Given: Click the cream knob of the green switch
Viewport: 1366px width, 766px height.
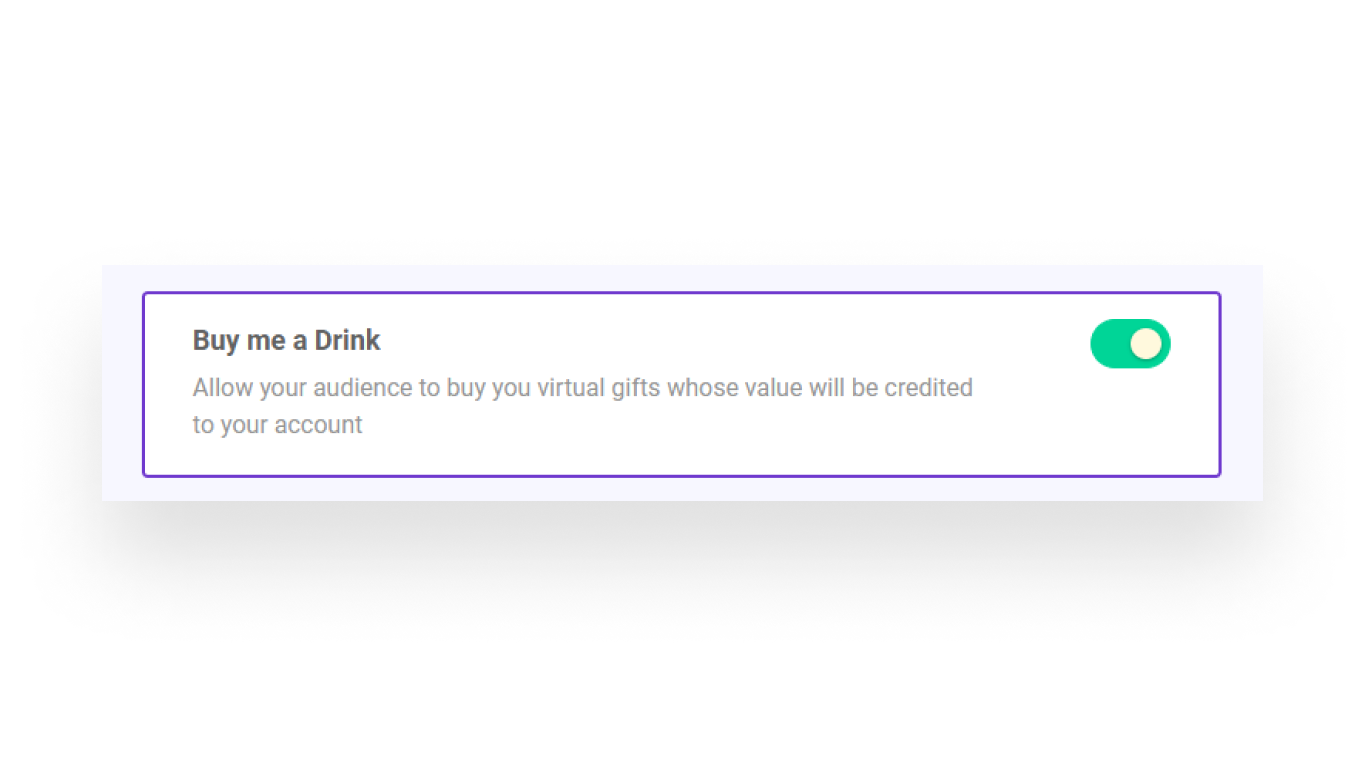Looking at the screenshot, I should point(1146,344).
